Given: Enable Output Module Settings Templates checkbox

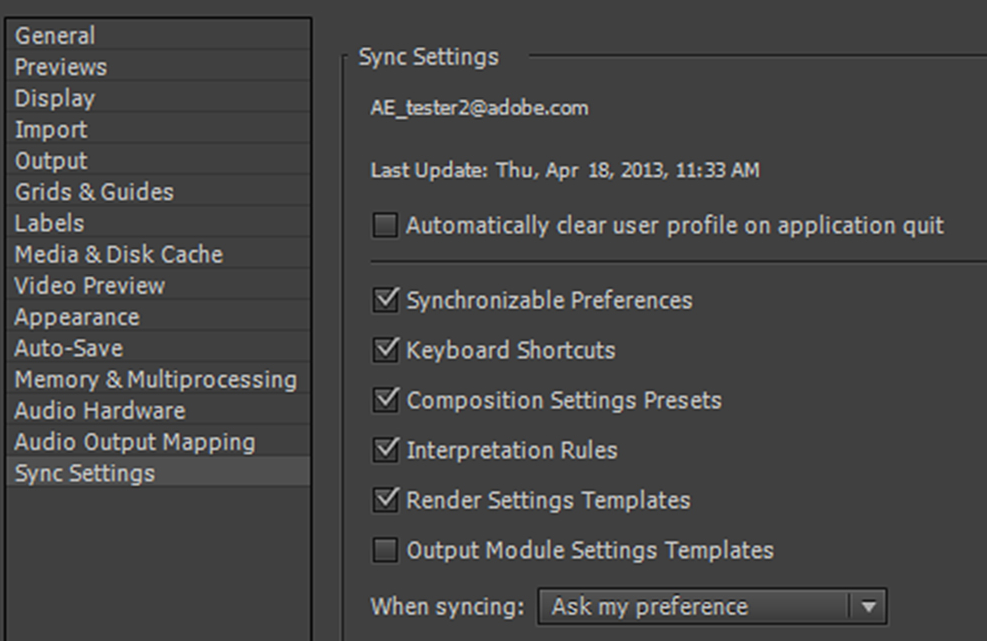Looking at the screenshot, I should [385, 550].
